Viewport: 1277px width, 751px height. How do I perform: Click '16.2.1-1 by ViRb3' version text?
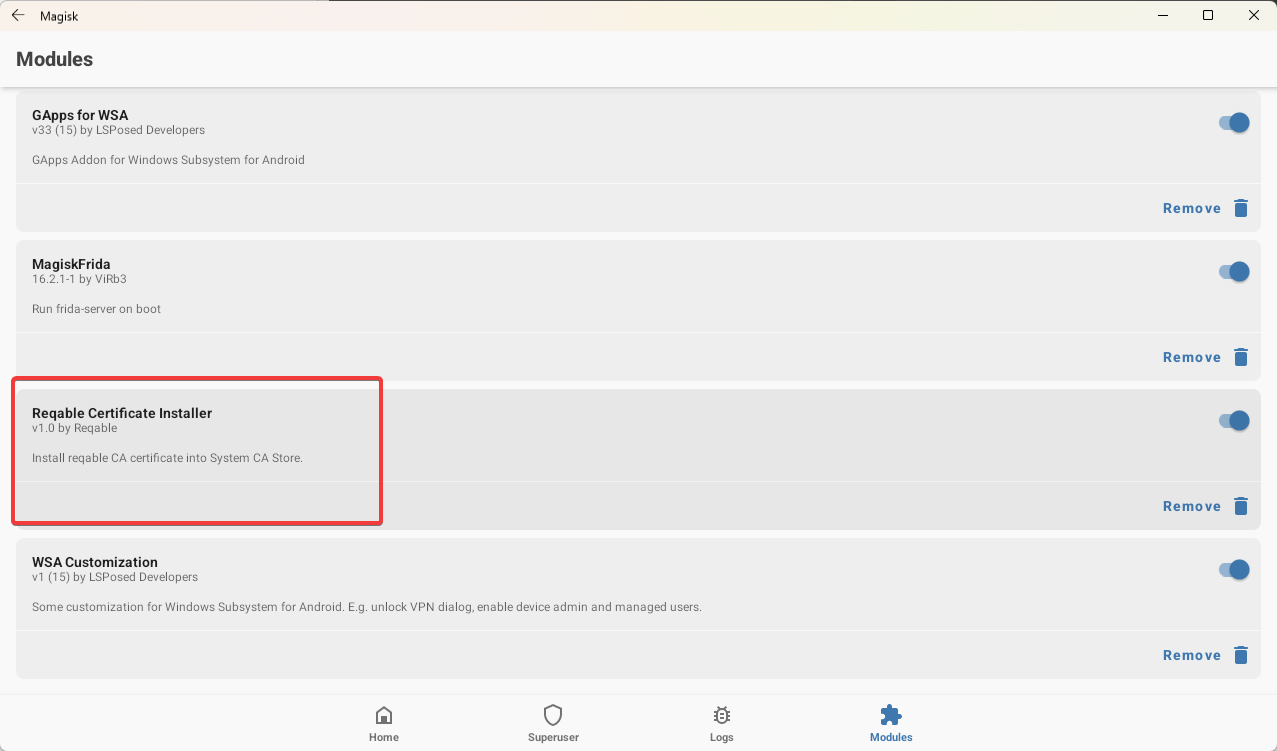point(79,279)
